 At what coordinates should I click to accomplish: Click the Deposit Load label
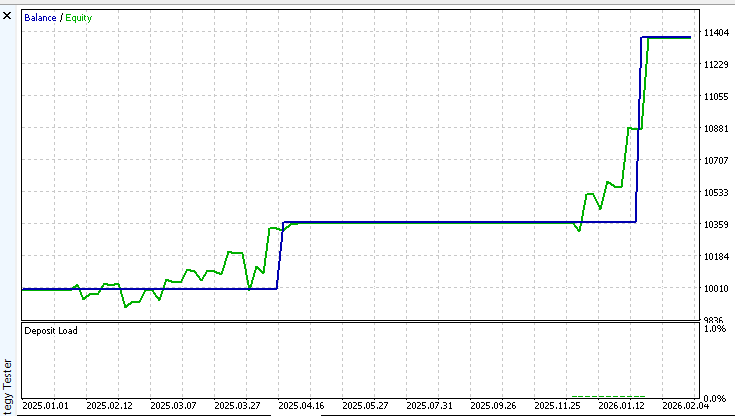(x=51, y=331)
